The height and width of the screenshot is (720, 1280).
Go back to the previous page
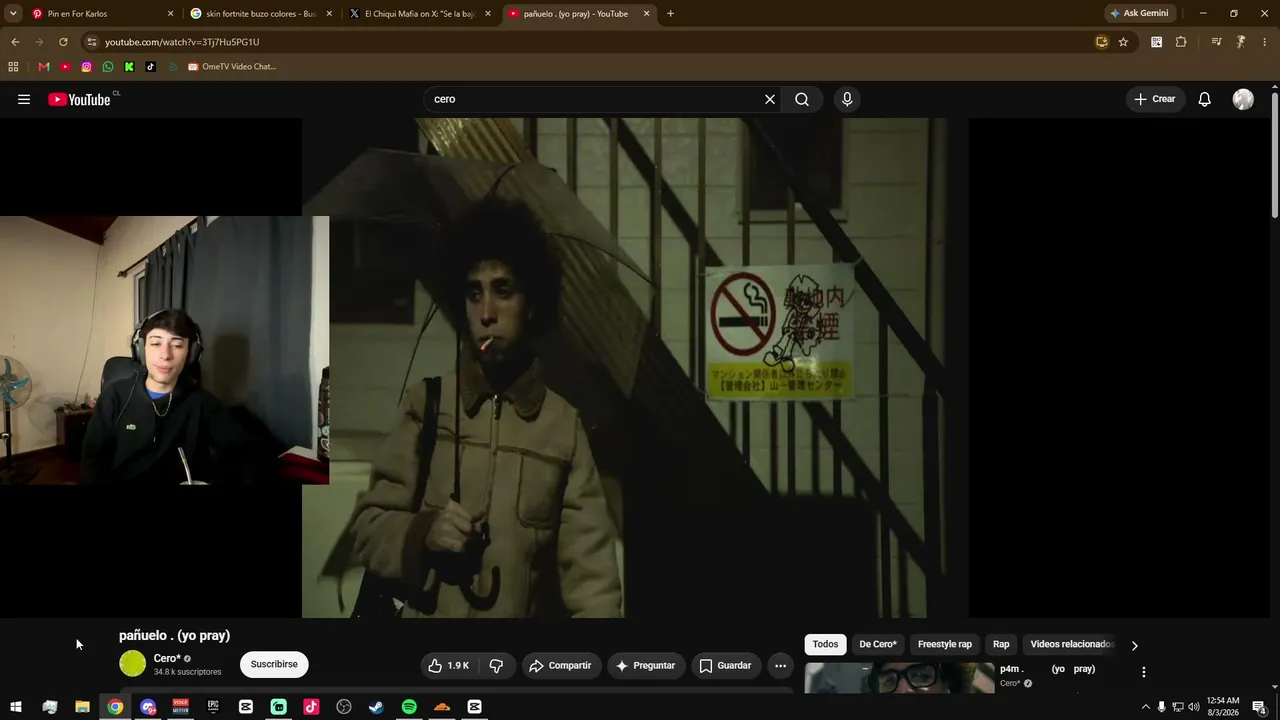pyautogui.click(x=15, y=42)
